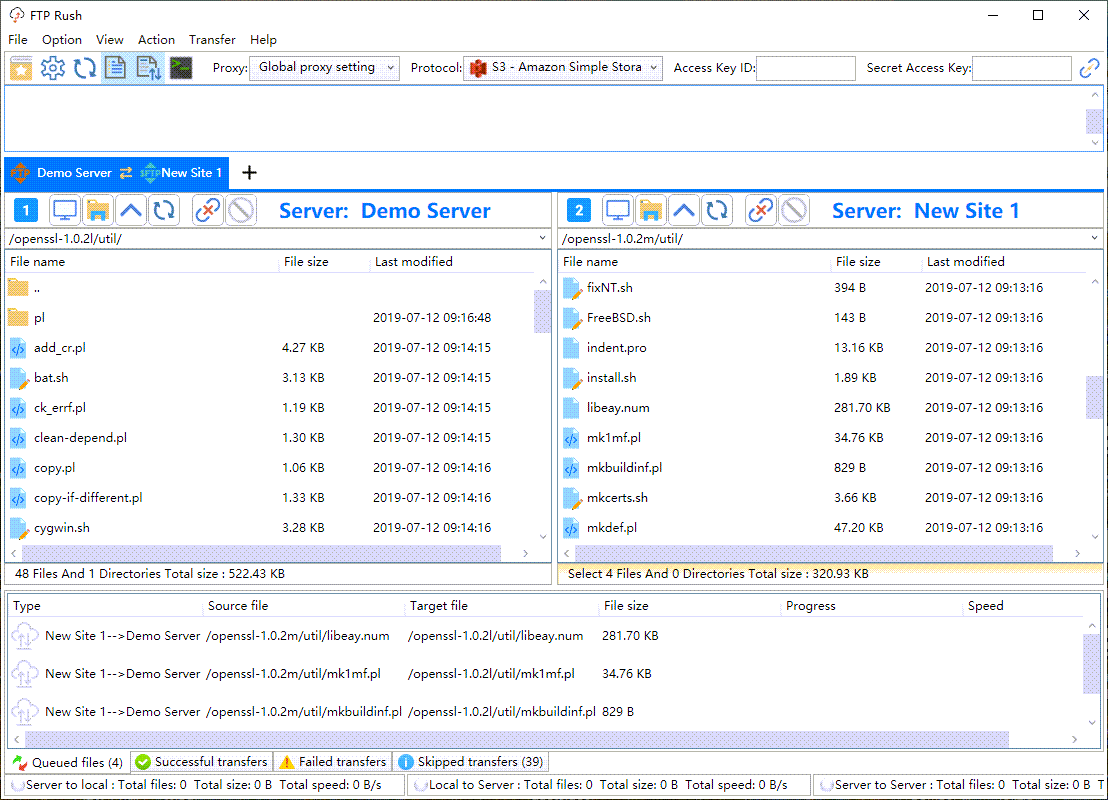Open the settings gear in the toolbar
The height and width of the screenshot is (800, 1108).
(x=53, y=68)
